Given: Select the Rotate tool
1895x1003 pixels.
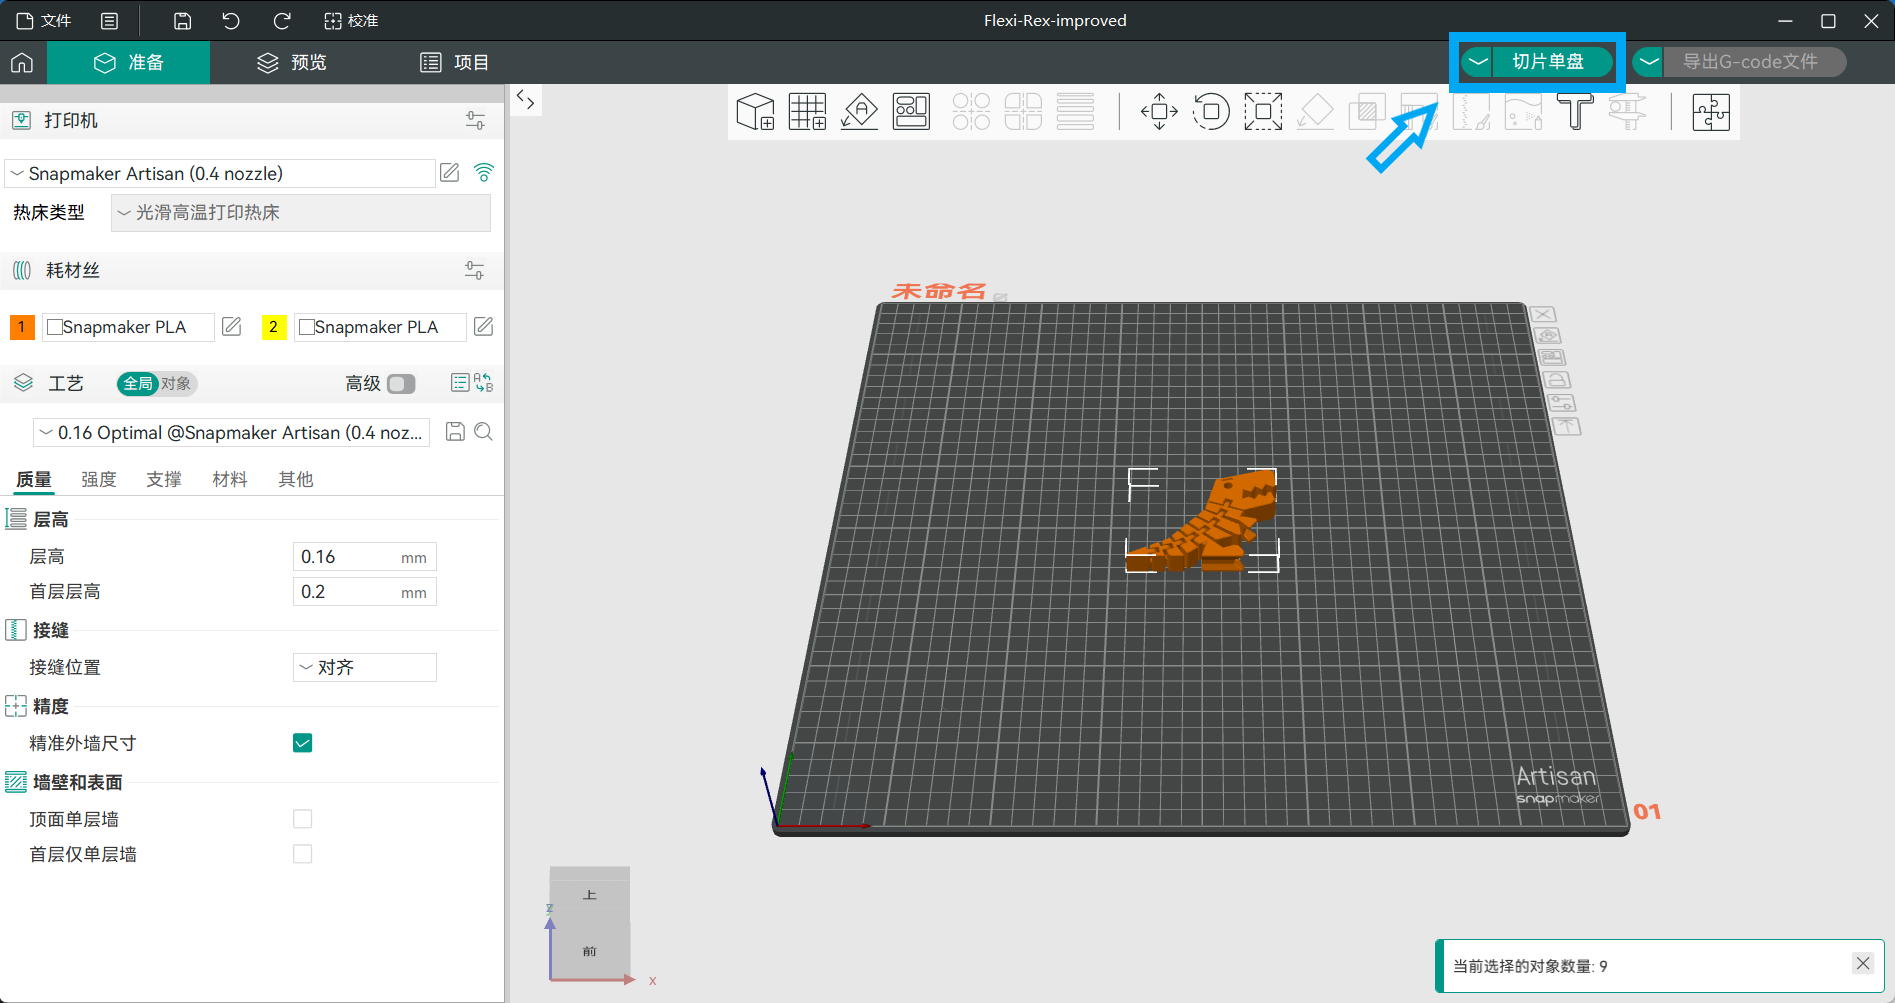Looking at the screenshot, I should (x=1211, y=112).
